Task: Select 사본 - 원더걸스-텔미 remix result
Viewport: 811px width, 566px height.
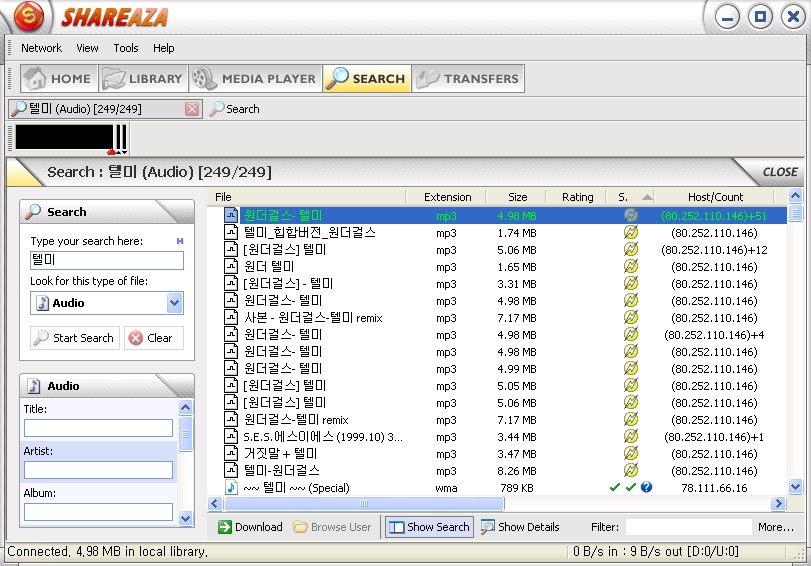Action: pos(497,318)
